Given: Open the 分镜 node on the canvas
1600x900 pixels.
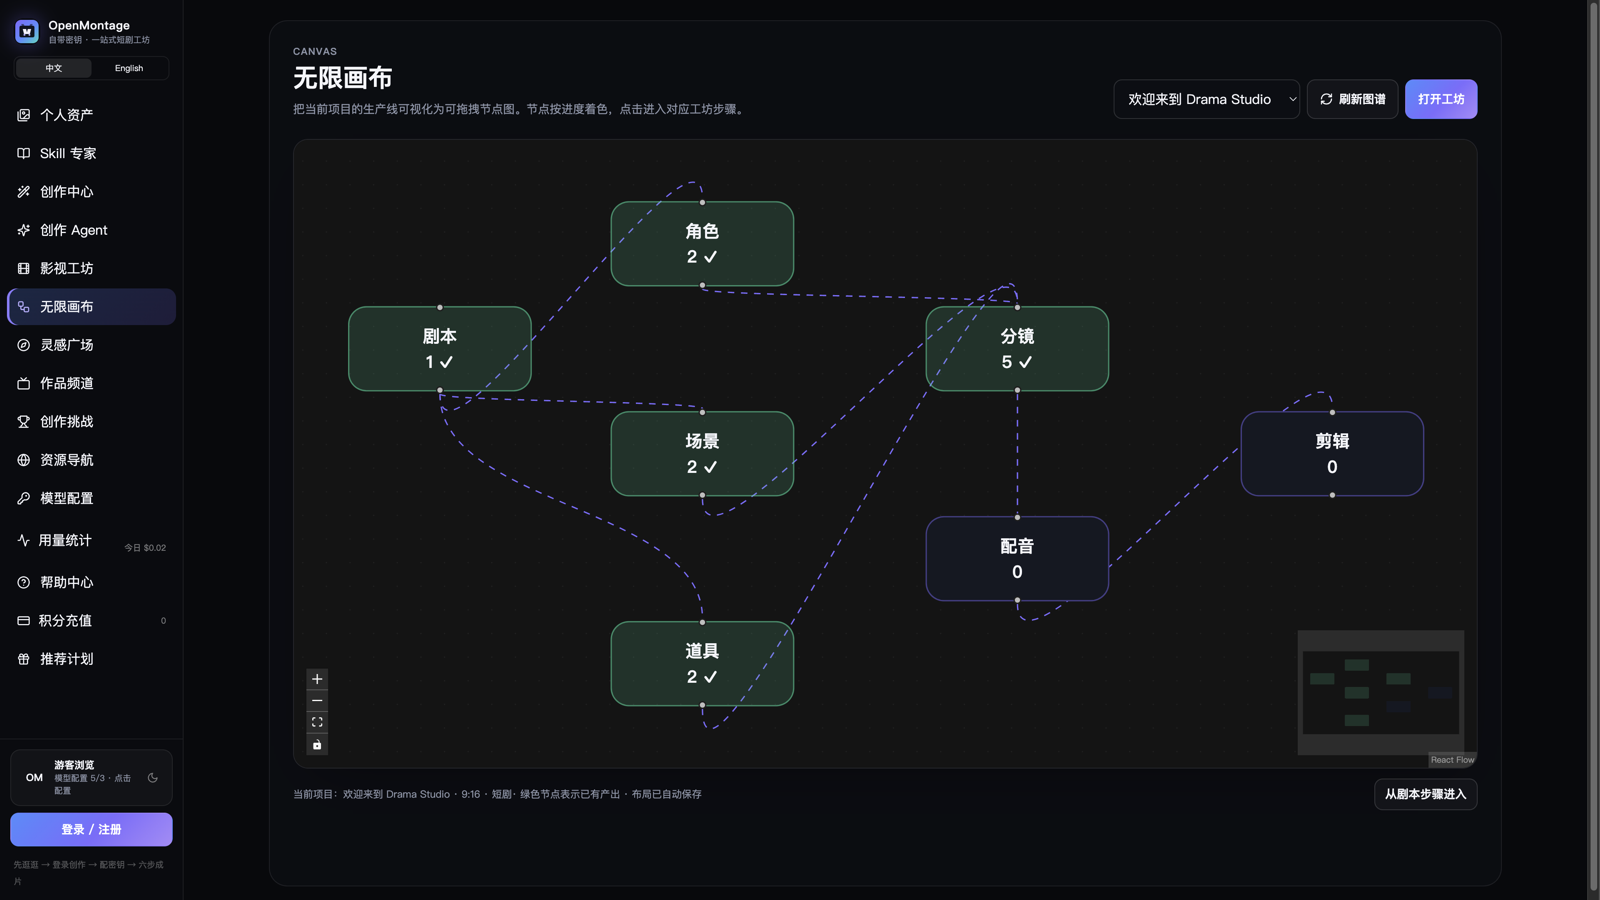Looking at the screenshot, I should (x=1017, y=349).
